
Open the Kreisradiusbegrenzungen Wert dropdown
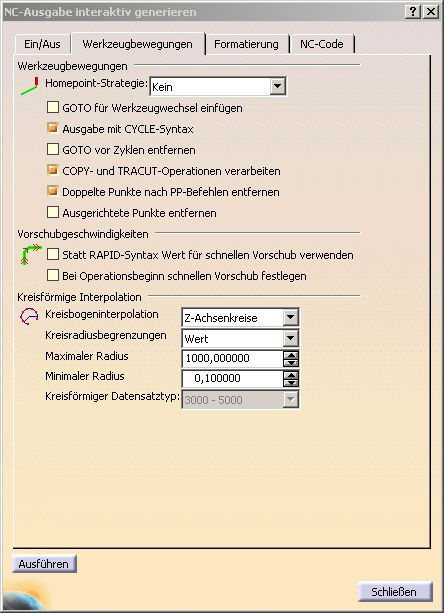coord(290,338)
